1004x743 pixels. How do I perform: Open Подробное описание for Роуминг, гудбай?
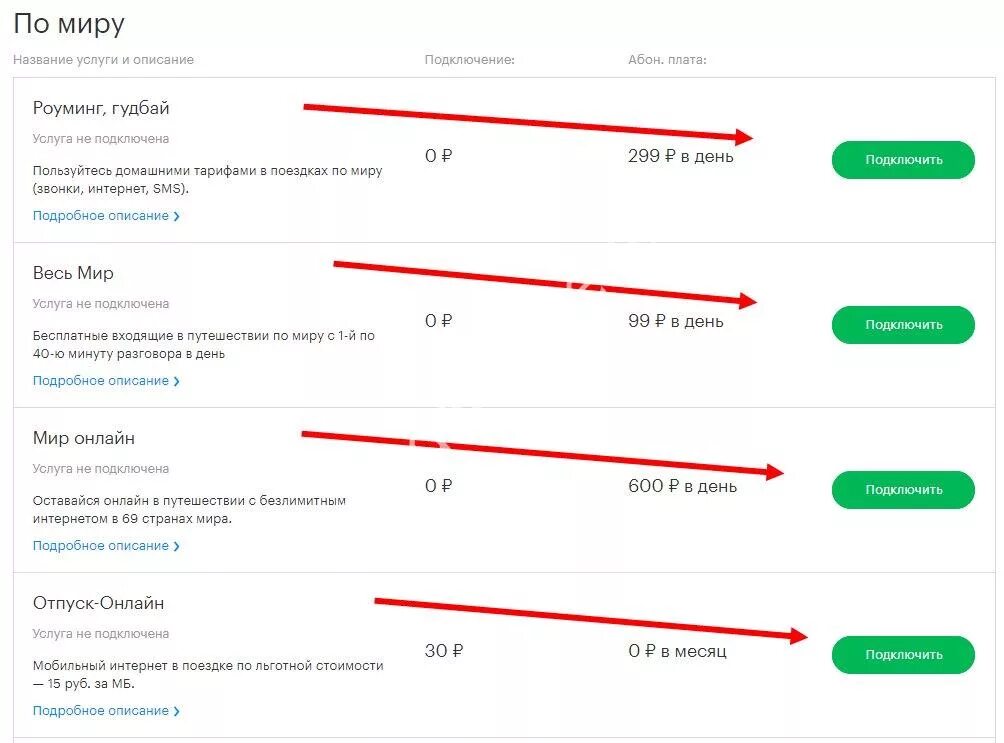coord(101,216)
